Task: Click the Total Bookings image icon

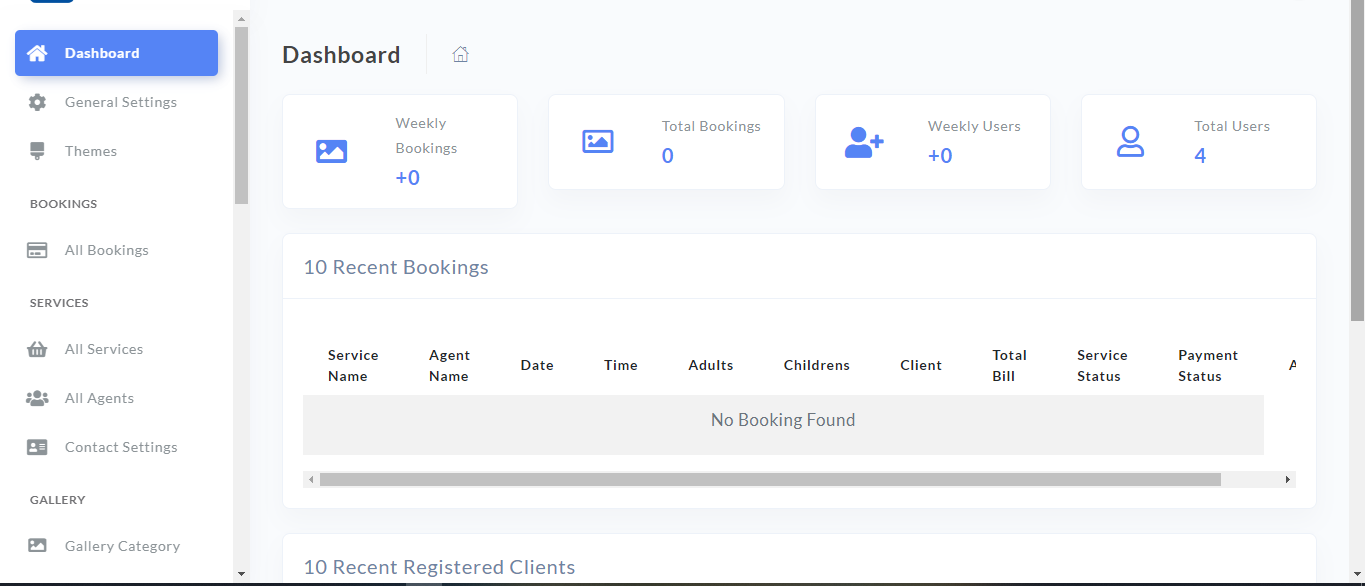Action: (x=597, y=142)
